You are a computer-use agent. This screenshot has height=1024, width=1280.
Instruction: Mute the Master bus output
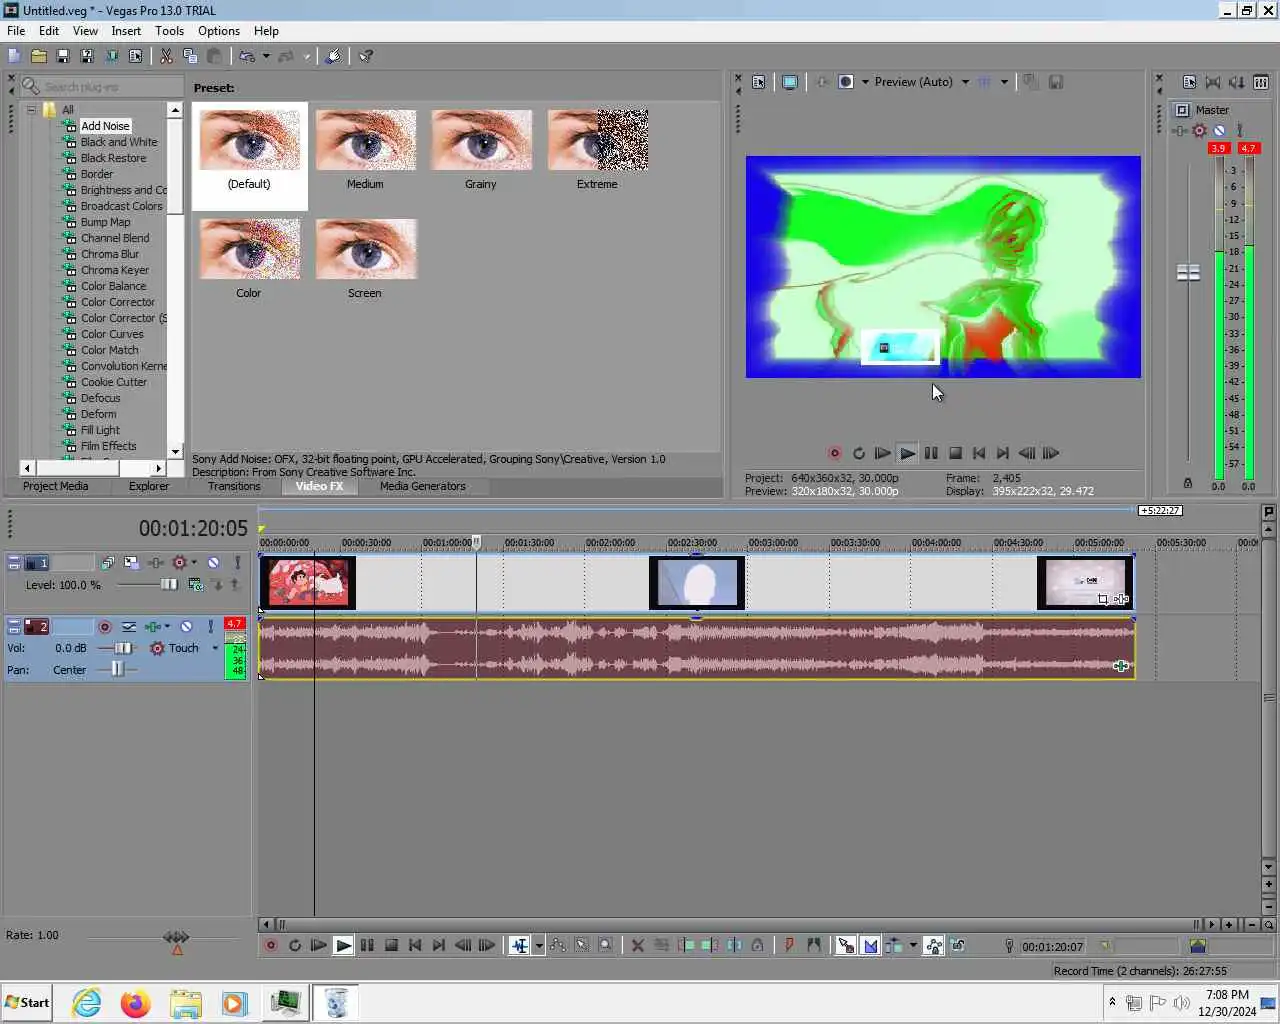click(1219, 131)
